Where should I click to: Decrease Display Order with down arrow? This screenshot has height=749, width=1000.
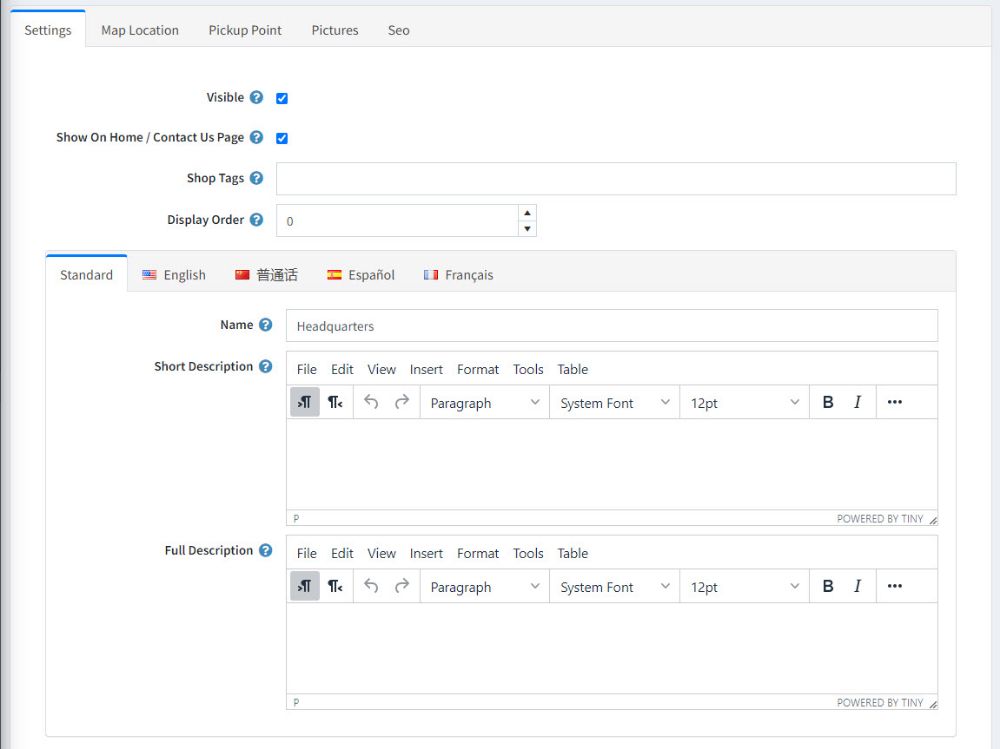coord(527,228)
